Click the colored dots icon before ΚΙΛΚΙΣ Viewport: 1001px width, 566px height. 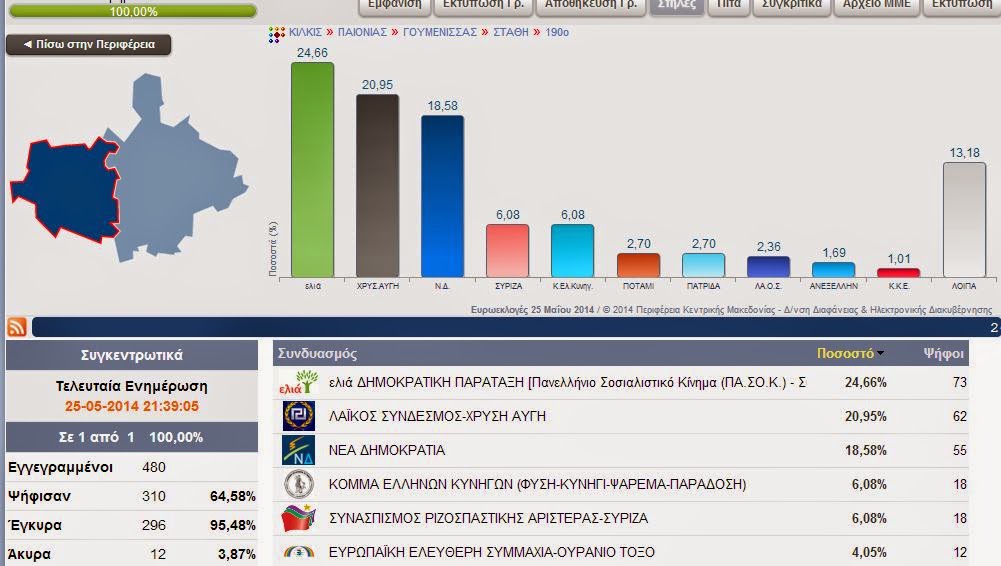pyautogui.click(x=277, y=33)
